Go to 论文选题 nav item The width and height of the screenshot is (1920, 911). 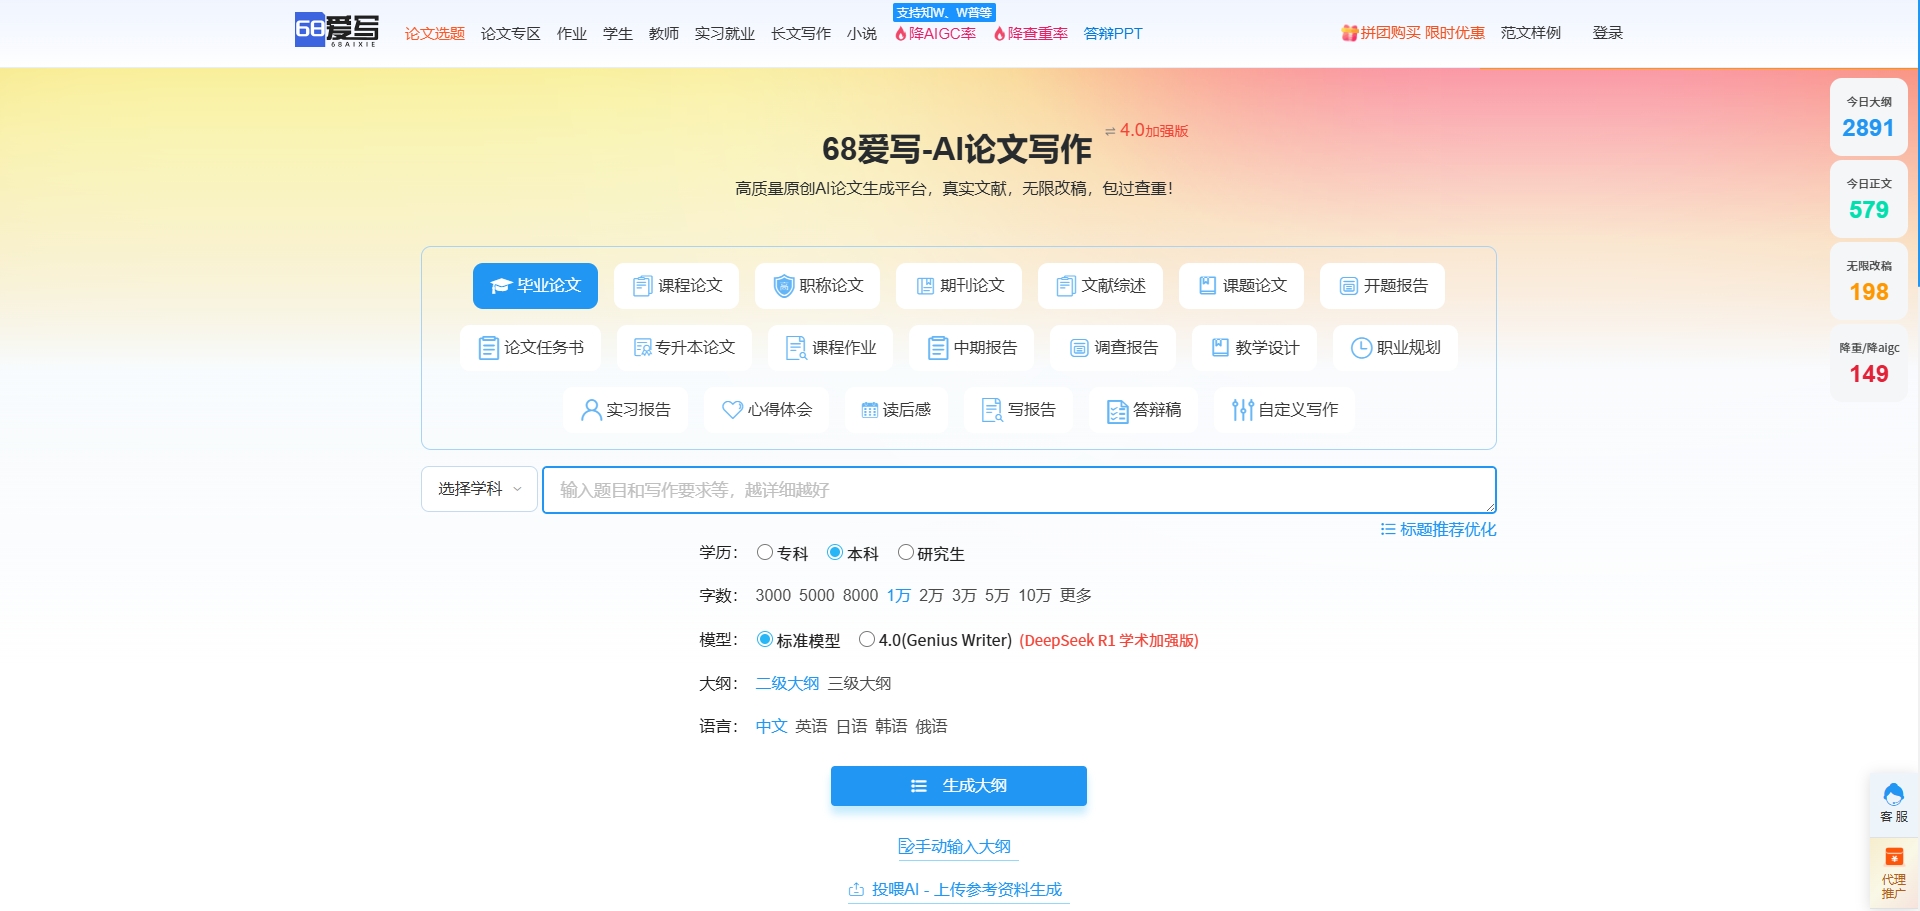[x=434, y=34]
